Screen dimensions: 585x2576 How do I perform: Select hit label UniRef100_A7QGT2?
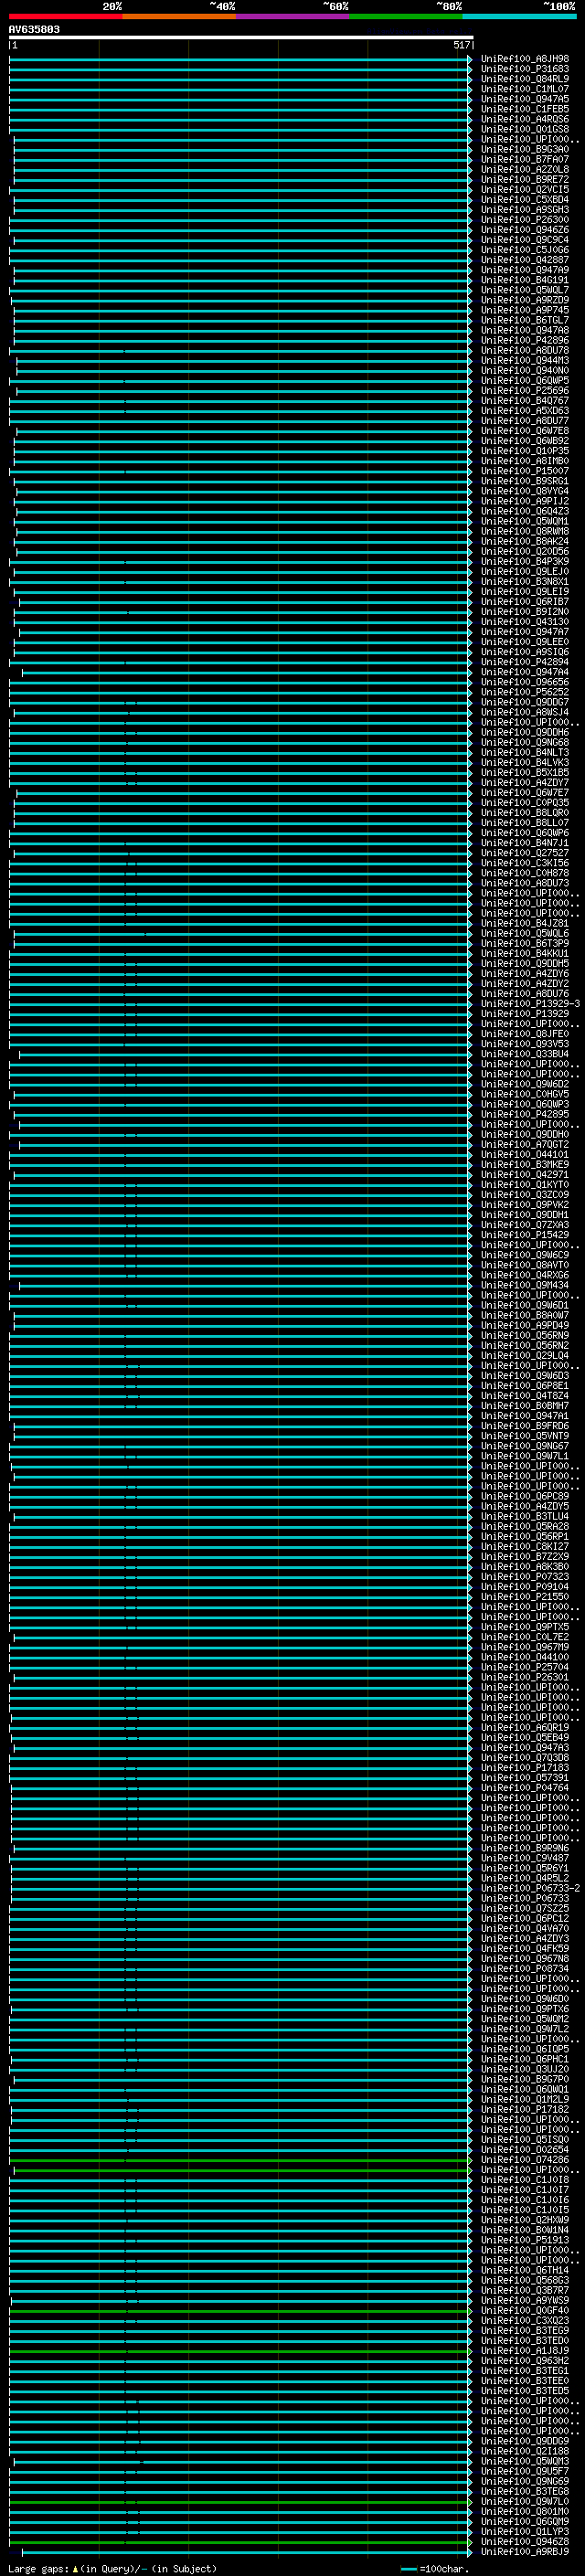524,1145
